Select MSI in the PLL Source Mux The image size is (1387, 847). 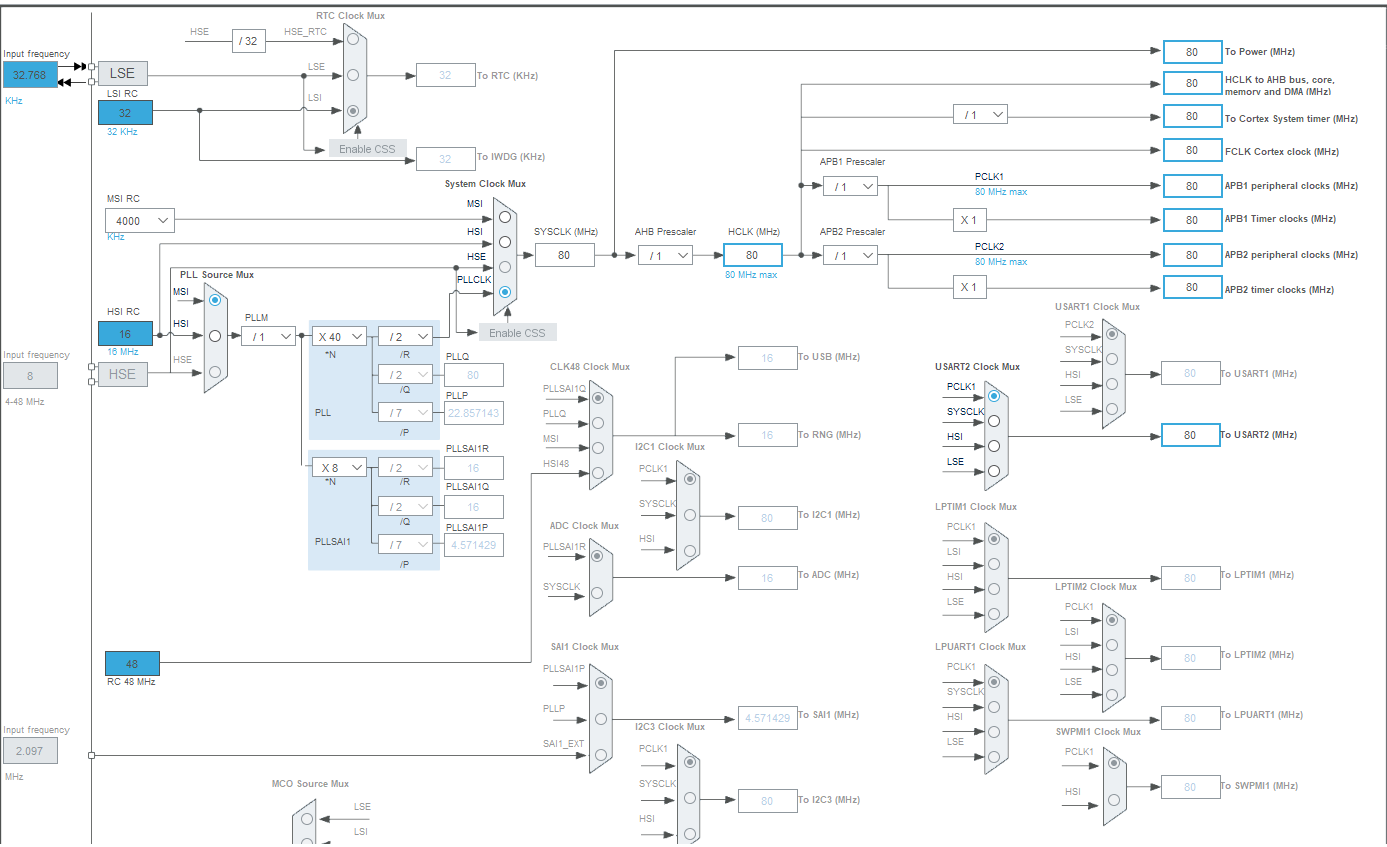(214, 299)
